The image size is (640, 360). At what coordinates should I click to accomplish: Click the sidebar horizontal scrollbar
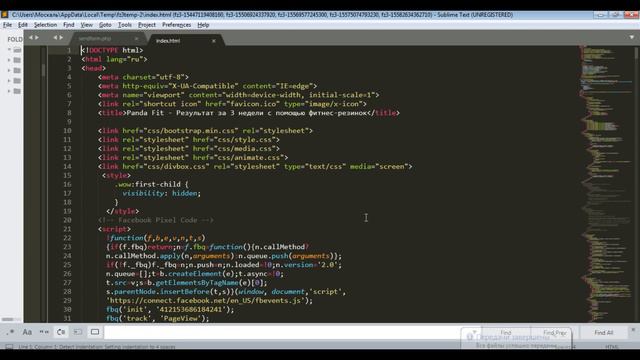tap(8, 319)
